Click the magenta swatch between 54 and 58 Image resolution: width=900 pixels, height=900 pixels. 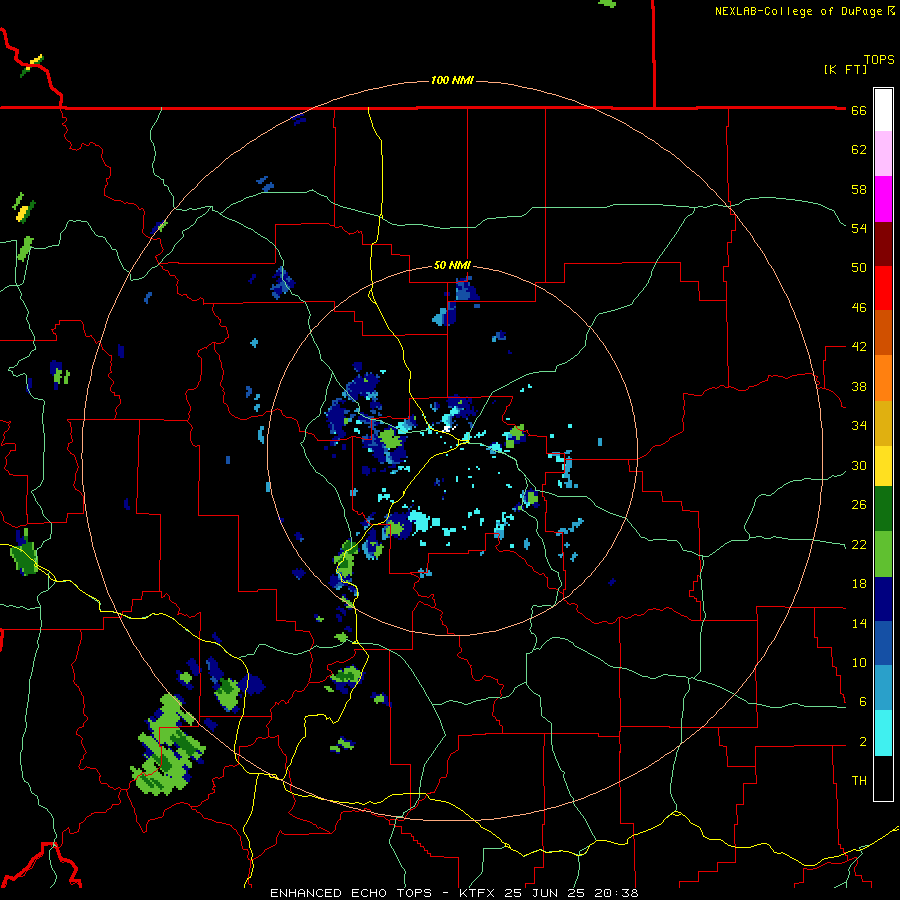pyautogui.click(x=883, y=199)
